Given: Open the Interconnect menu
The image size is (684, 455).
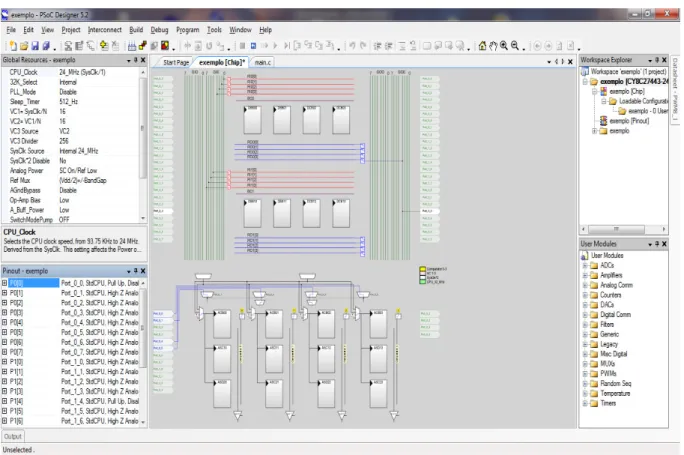Looking at the screenshot, I should point(105,30).
